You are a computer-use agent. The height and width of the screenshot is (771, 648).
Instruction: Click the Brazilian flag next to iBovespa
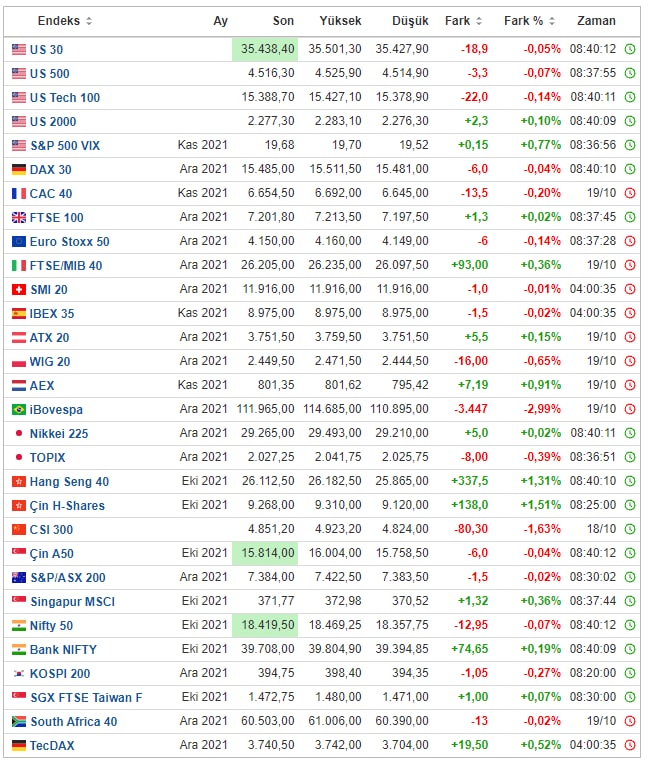[19, 409]
